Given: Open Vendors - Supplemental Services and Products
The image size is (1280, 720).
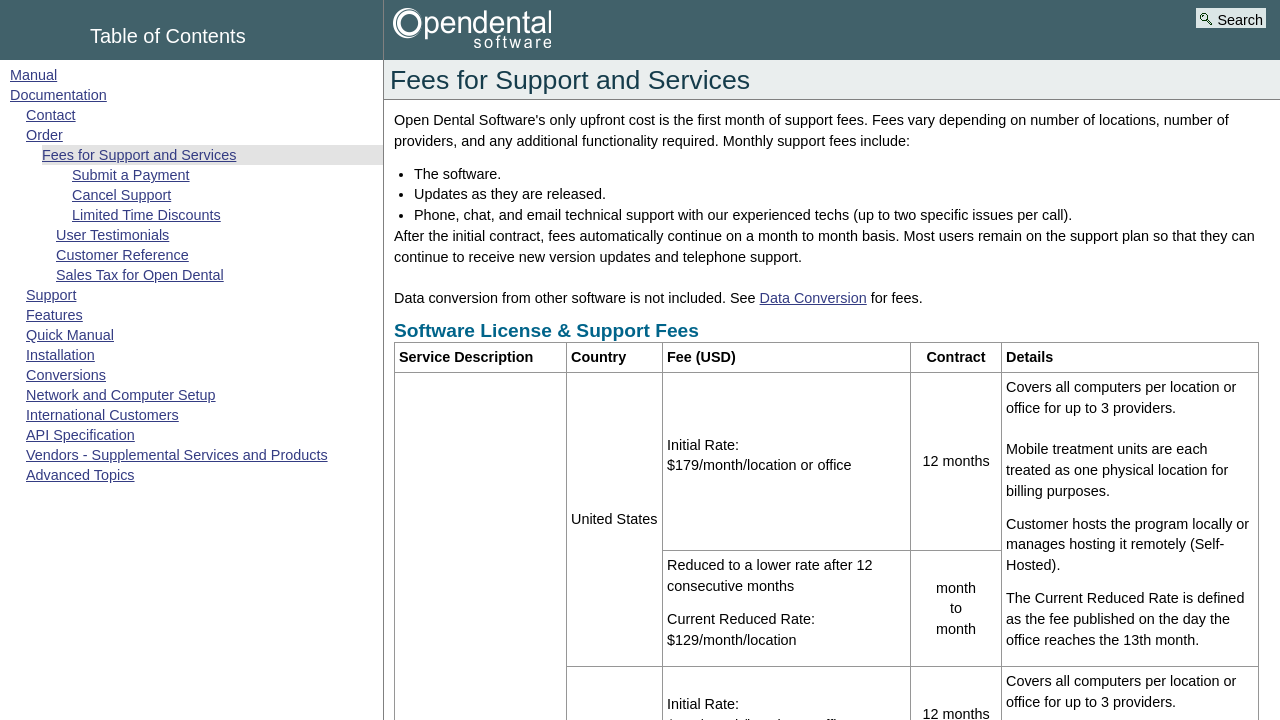Looking at the screenshot, I should pyautogui.click(x=176, y=455).
